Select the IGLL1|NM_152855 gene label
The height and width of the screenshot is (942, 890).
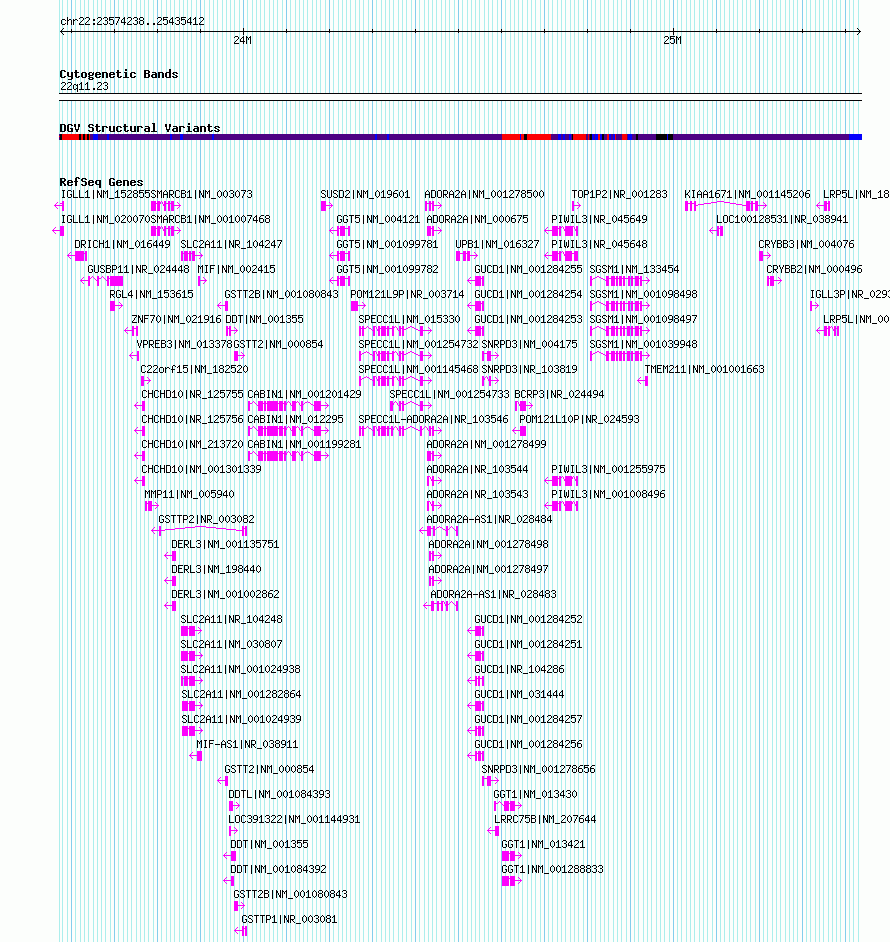pyautogui.click(x=105, y=194)
